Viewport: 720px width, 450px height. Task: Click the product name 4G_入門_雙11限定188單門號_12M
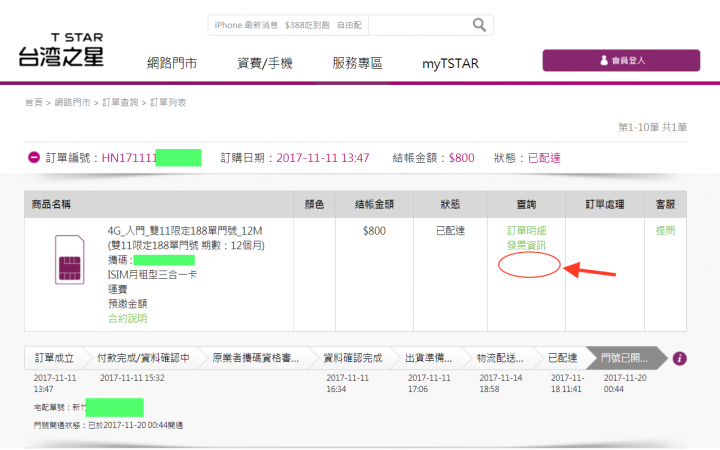click(185, 231)
